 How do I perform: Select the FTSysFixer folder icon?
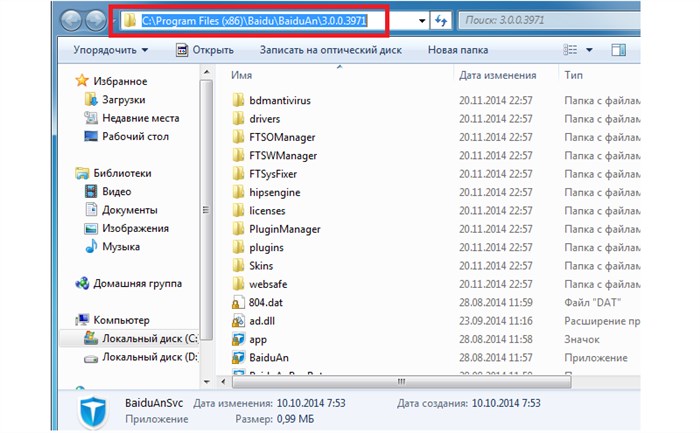coord(238,174)
